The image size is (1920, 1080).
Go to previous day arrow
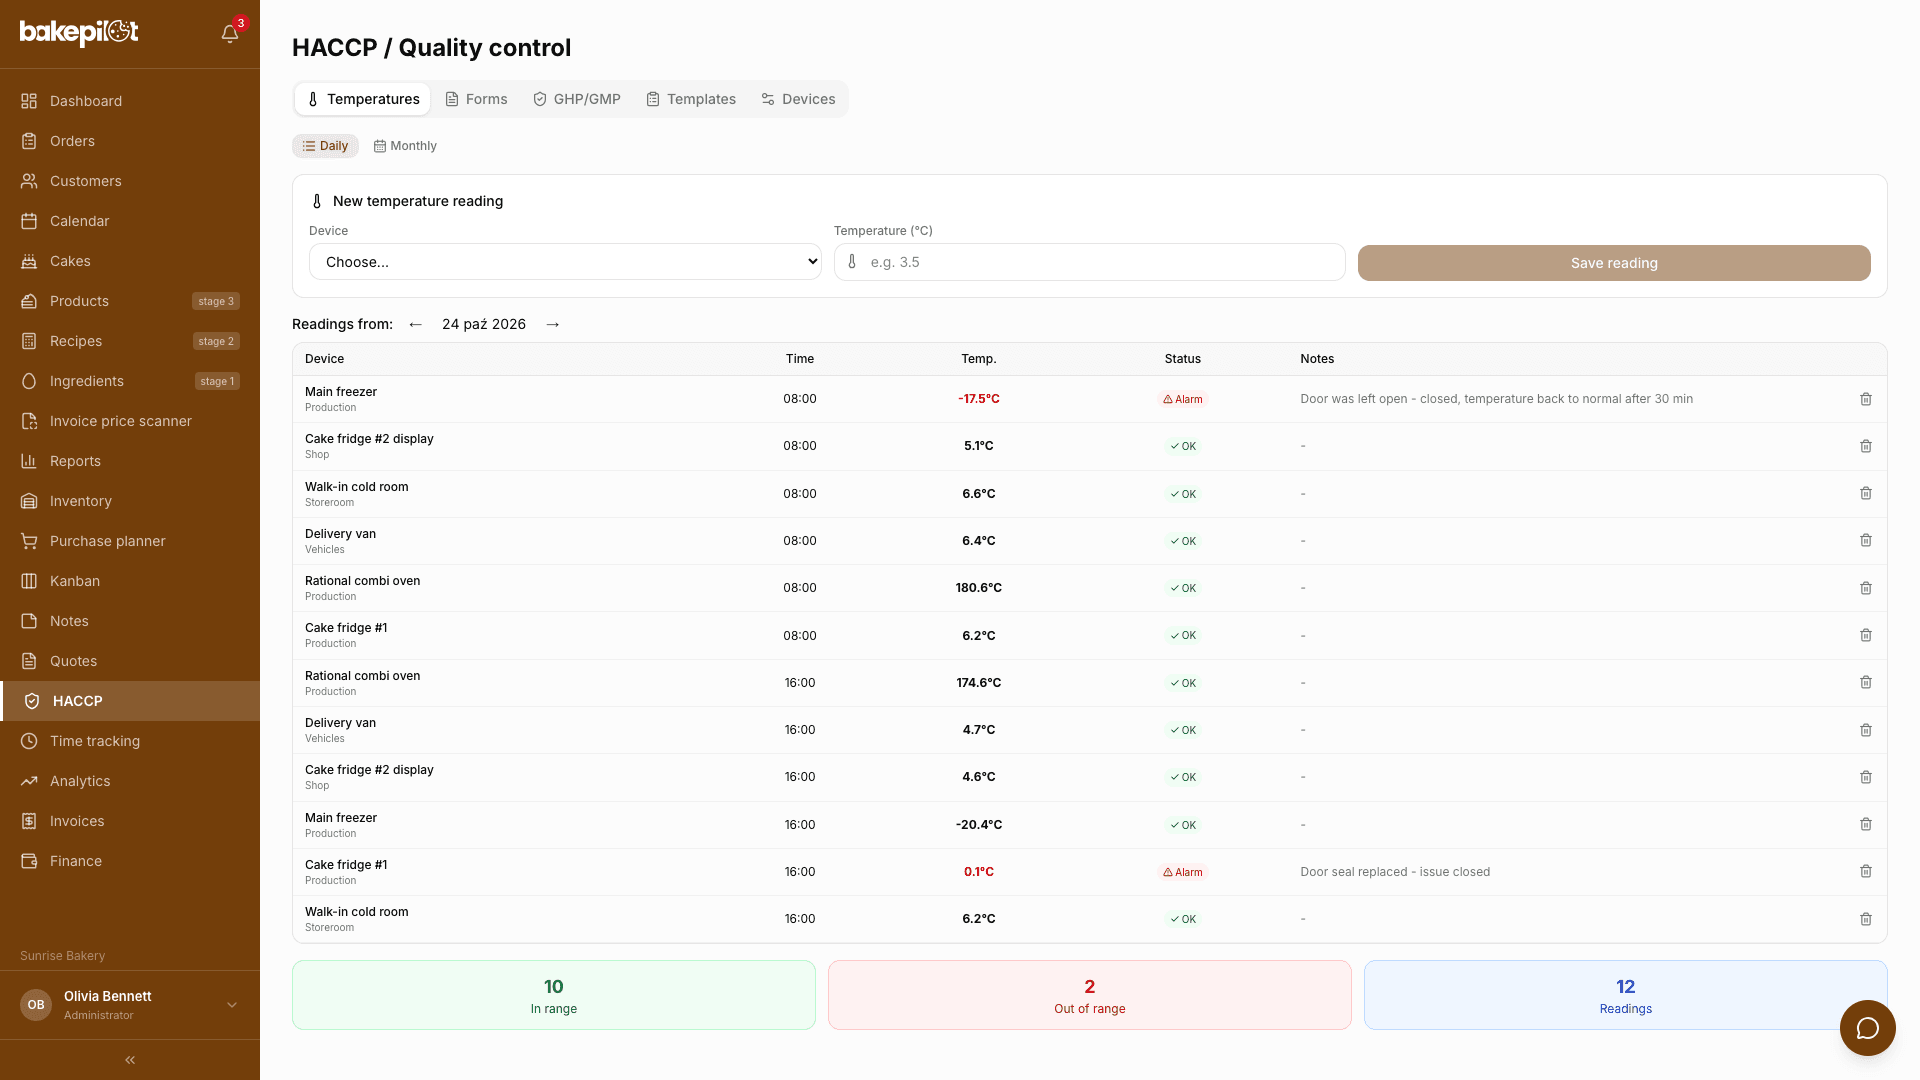coord(415,324)
